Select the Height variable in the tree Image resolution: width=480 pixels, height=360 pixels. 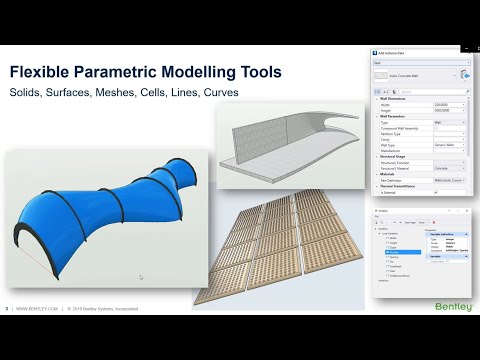(x=392, y=243)
